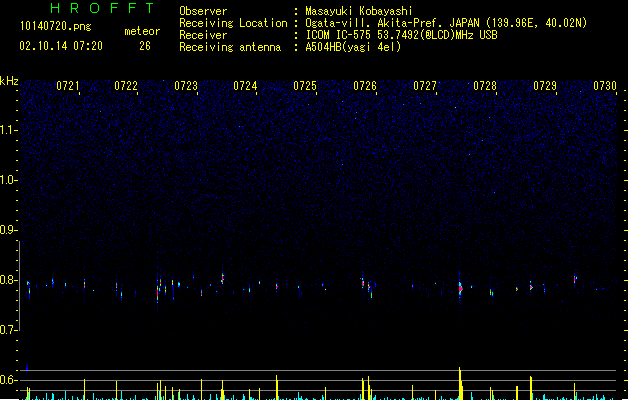Click the Receiving antenna label
This screenshot has width=629, height=400.
pos(230,47)
